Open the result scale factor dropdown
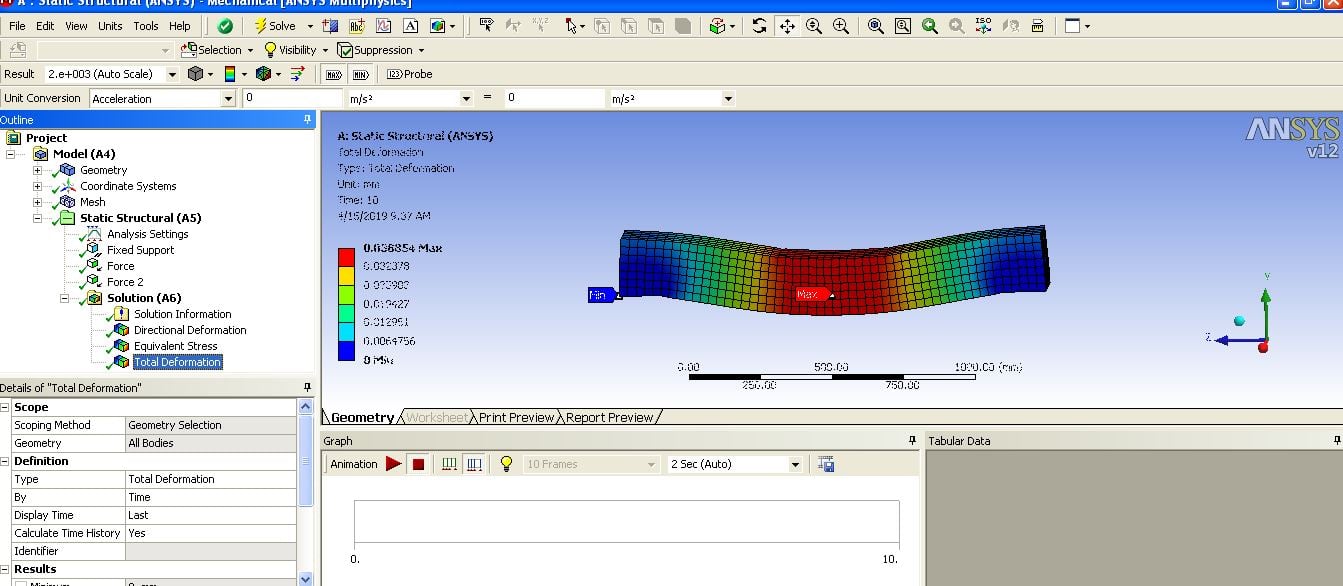Viewport: 1343px width, 586px height. pos(172,74)
